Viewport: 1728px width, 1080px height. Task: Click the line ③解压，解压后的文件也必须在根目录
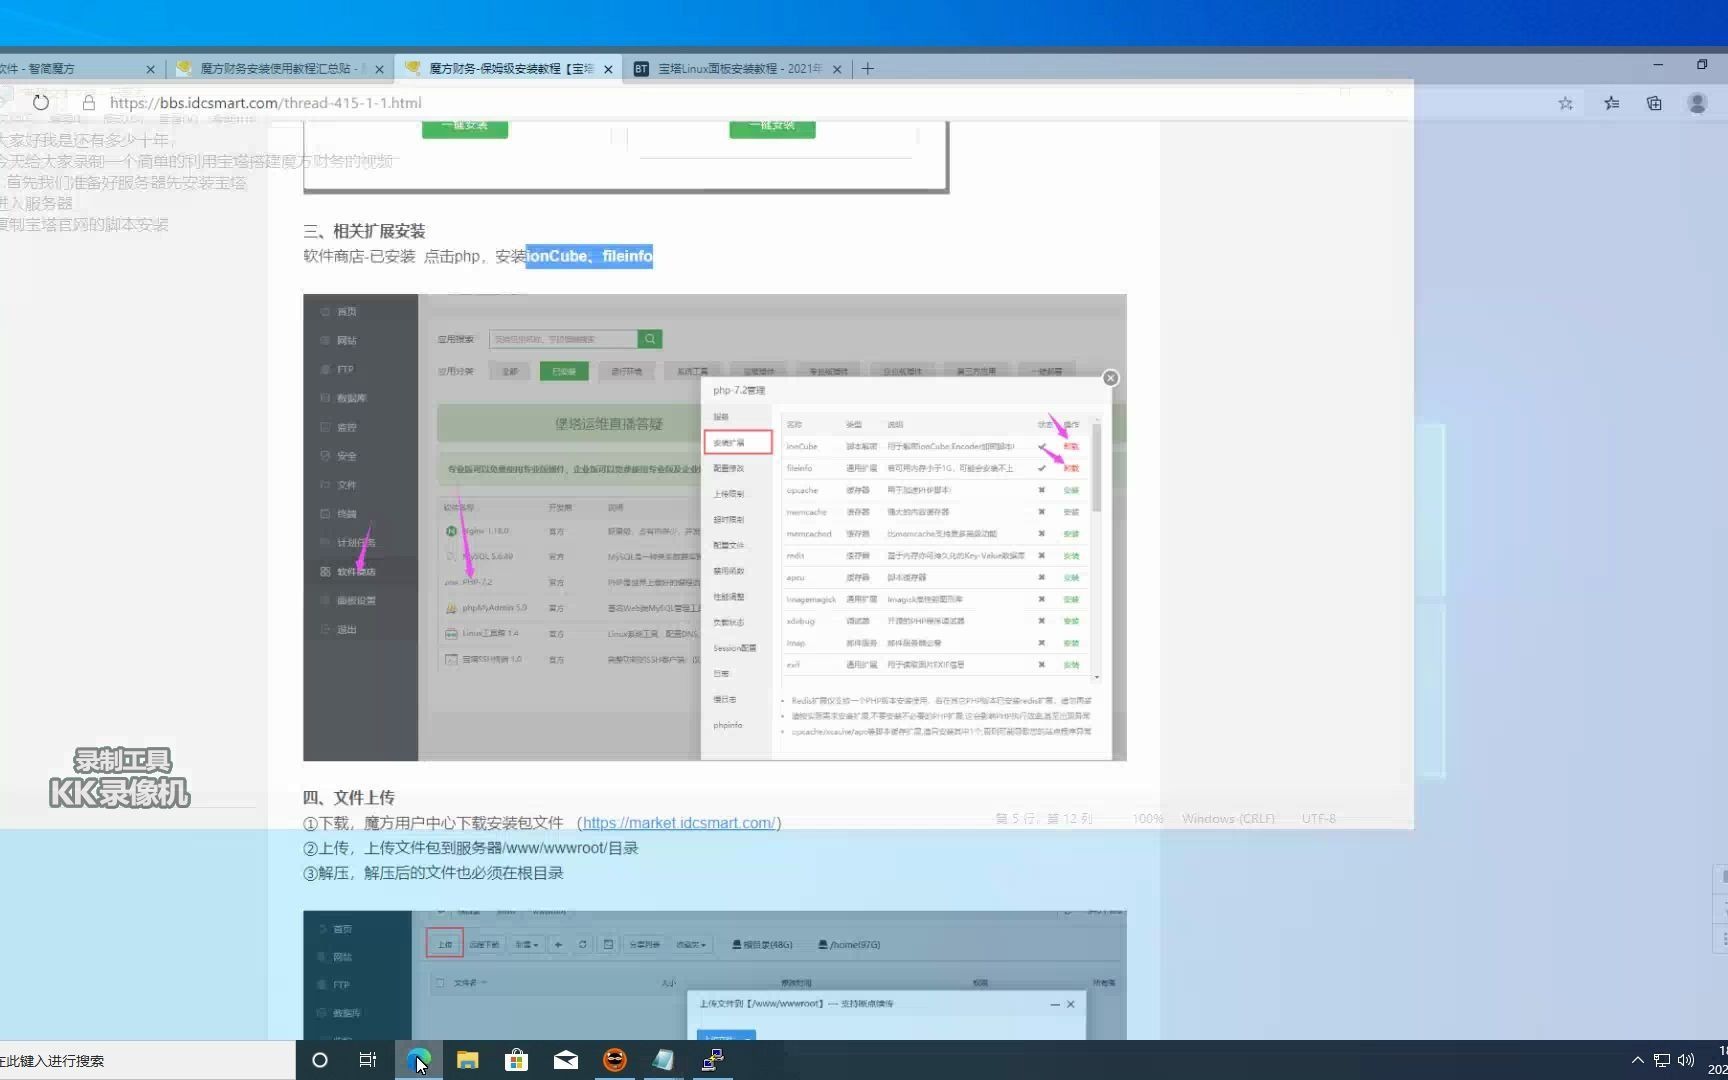433,873
